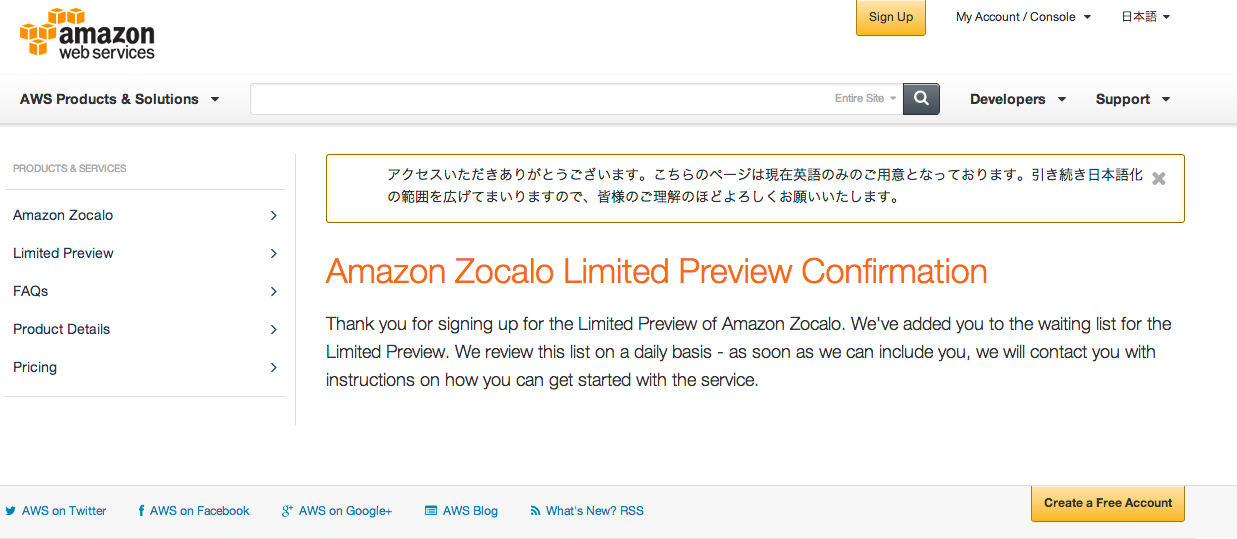Viewport: 1237px width, 539px height.
Task: Click Create a Free Account button
Action: 1107,503
